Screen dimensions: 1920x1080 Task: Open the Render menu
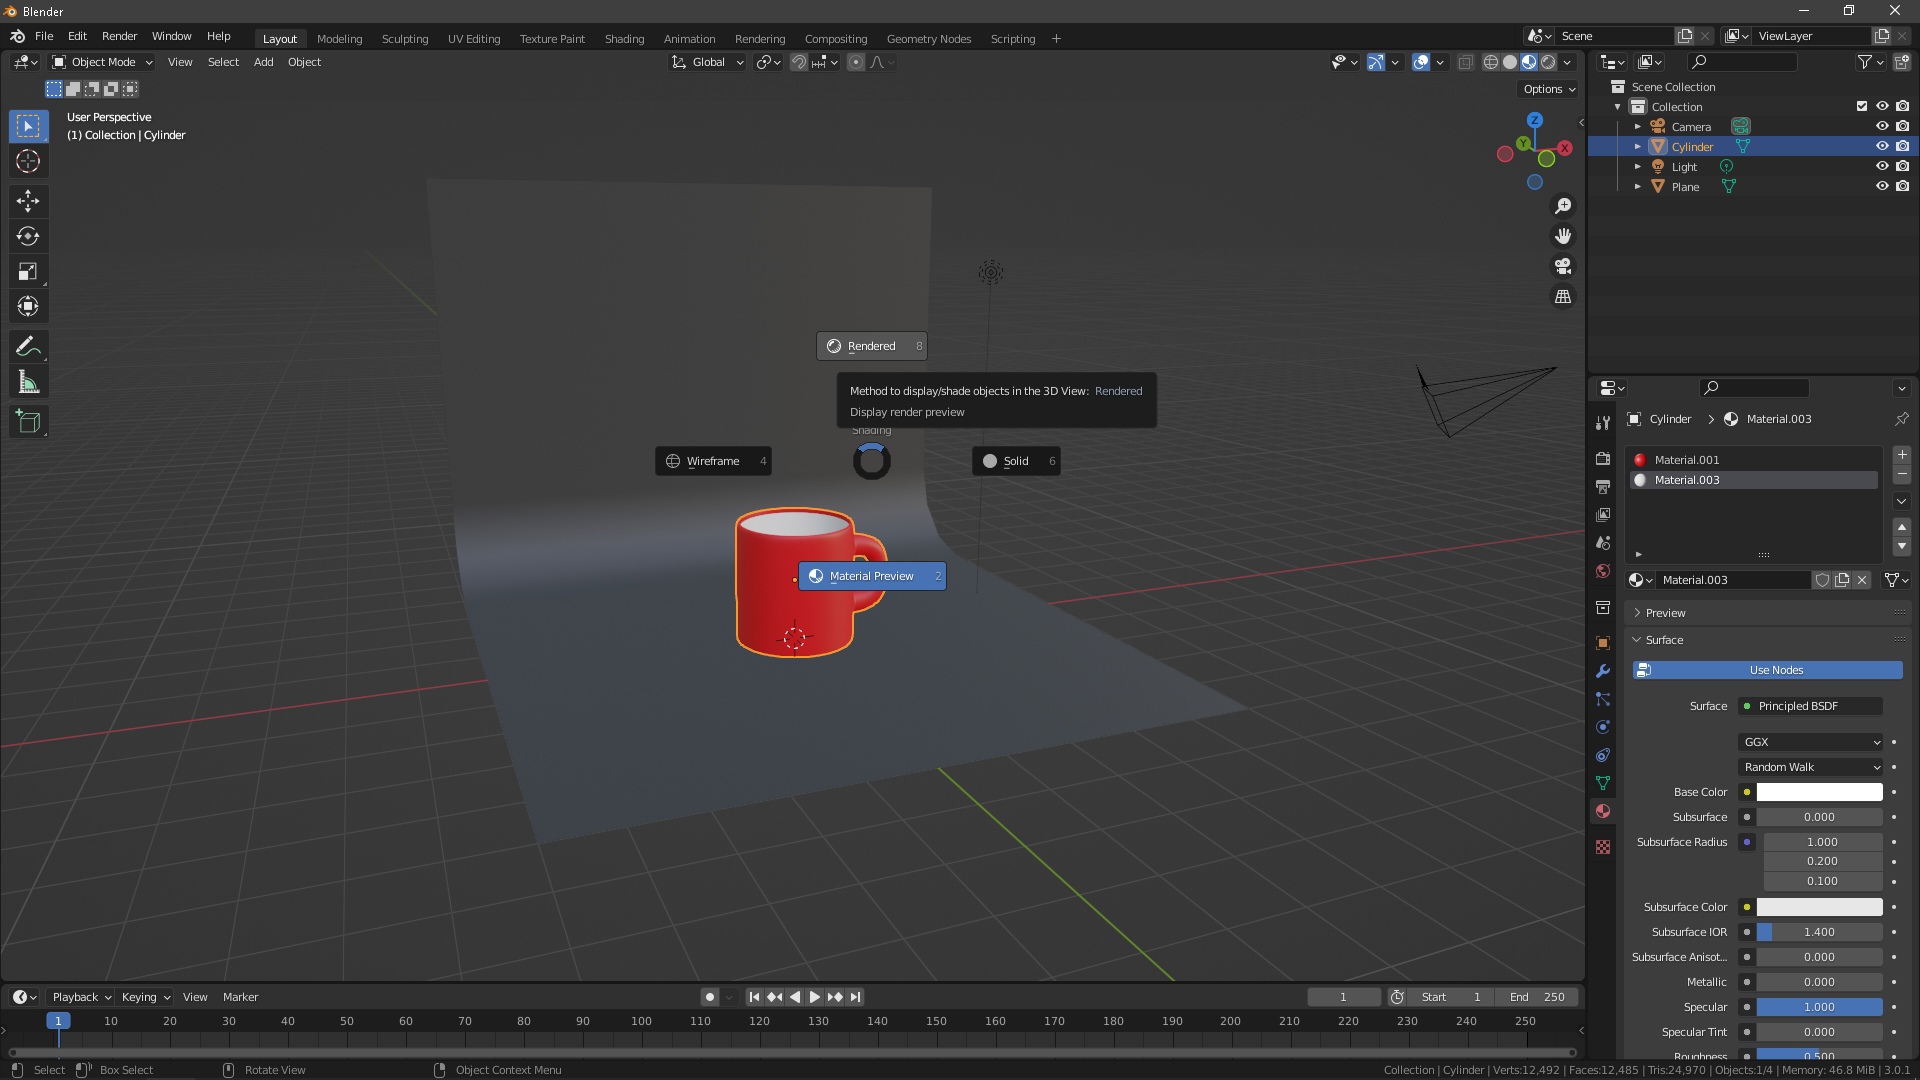(x=119, y=36)
